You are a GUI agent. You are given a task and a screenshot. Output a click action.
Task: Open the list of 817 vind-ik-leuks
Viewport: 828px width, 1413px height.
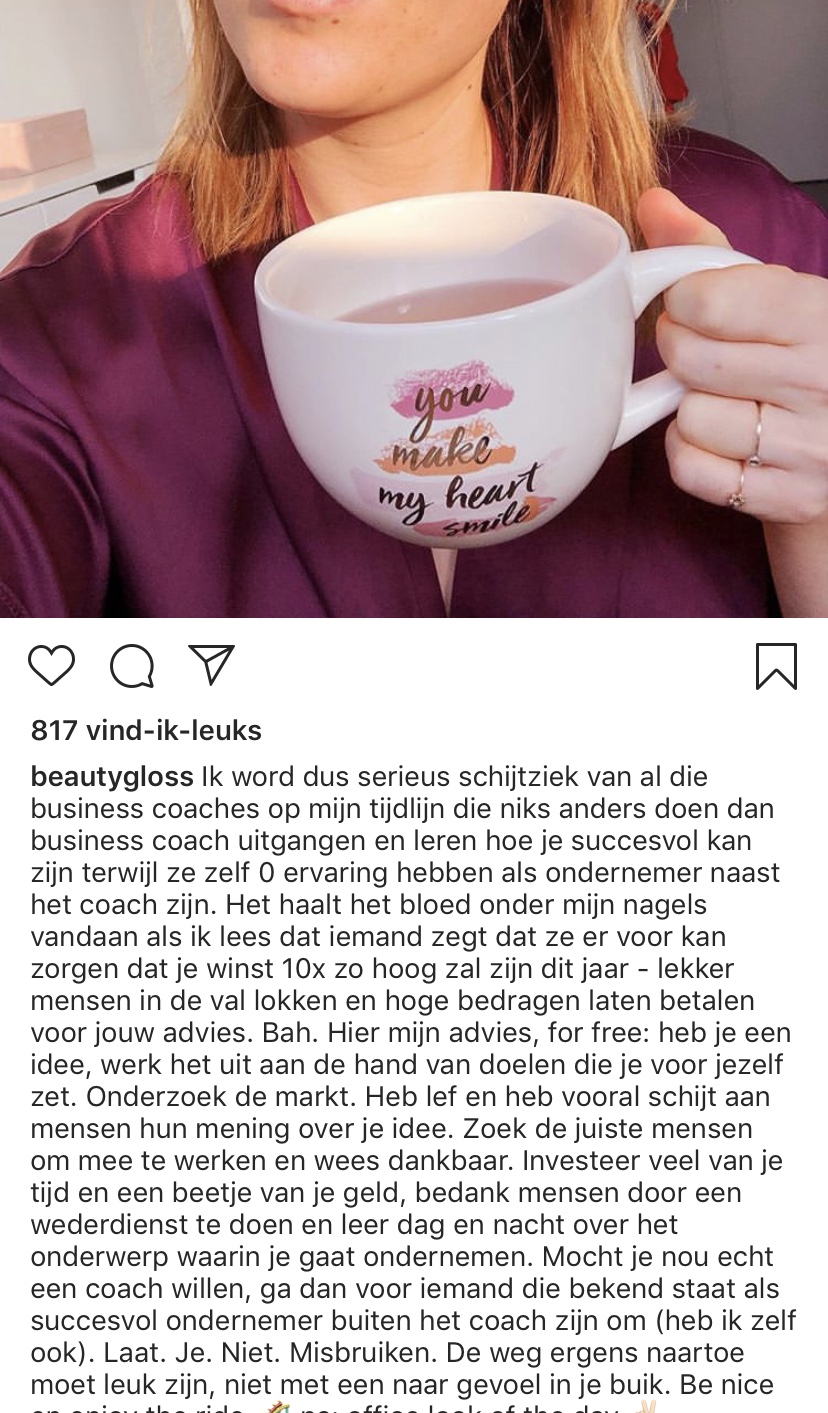[146, 731]
